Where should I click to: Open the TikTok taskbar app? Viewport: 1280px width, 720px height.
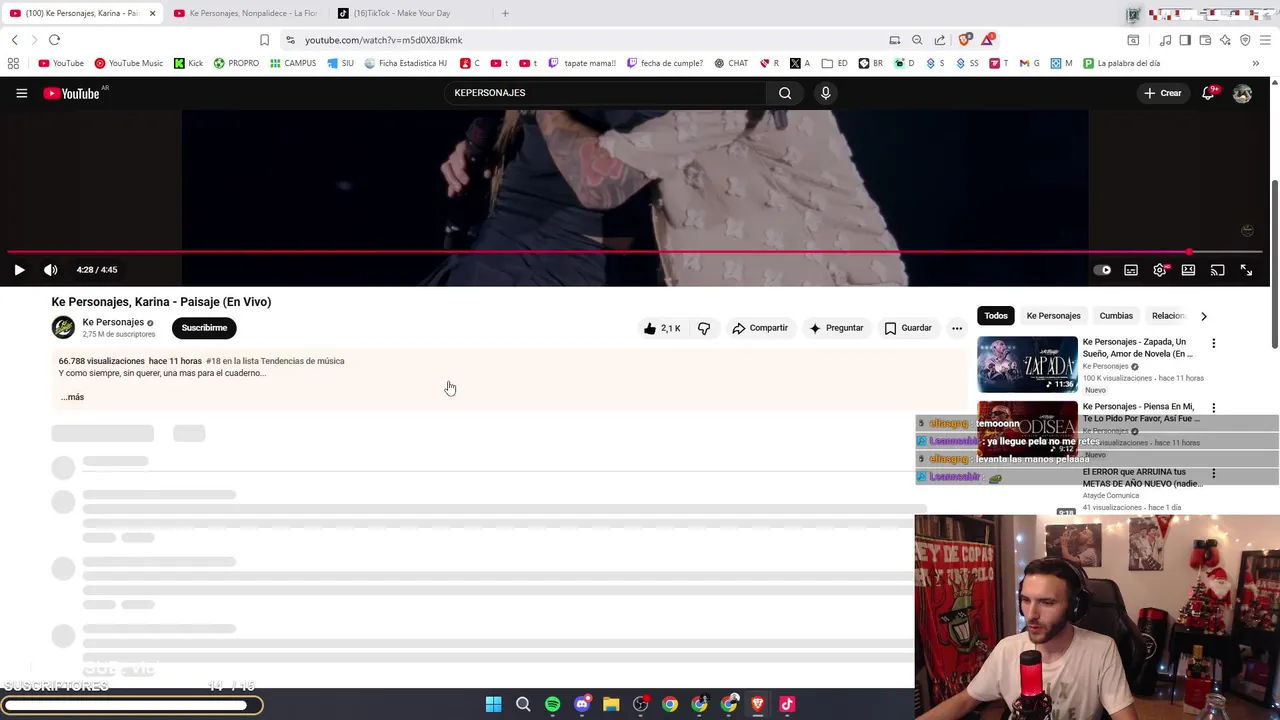point(787,704)
